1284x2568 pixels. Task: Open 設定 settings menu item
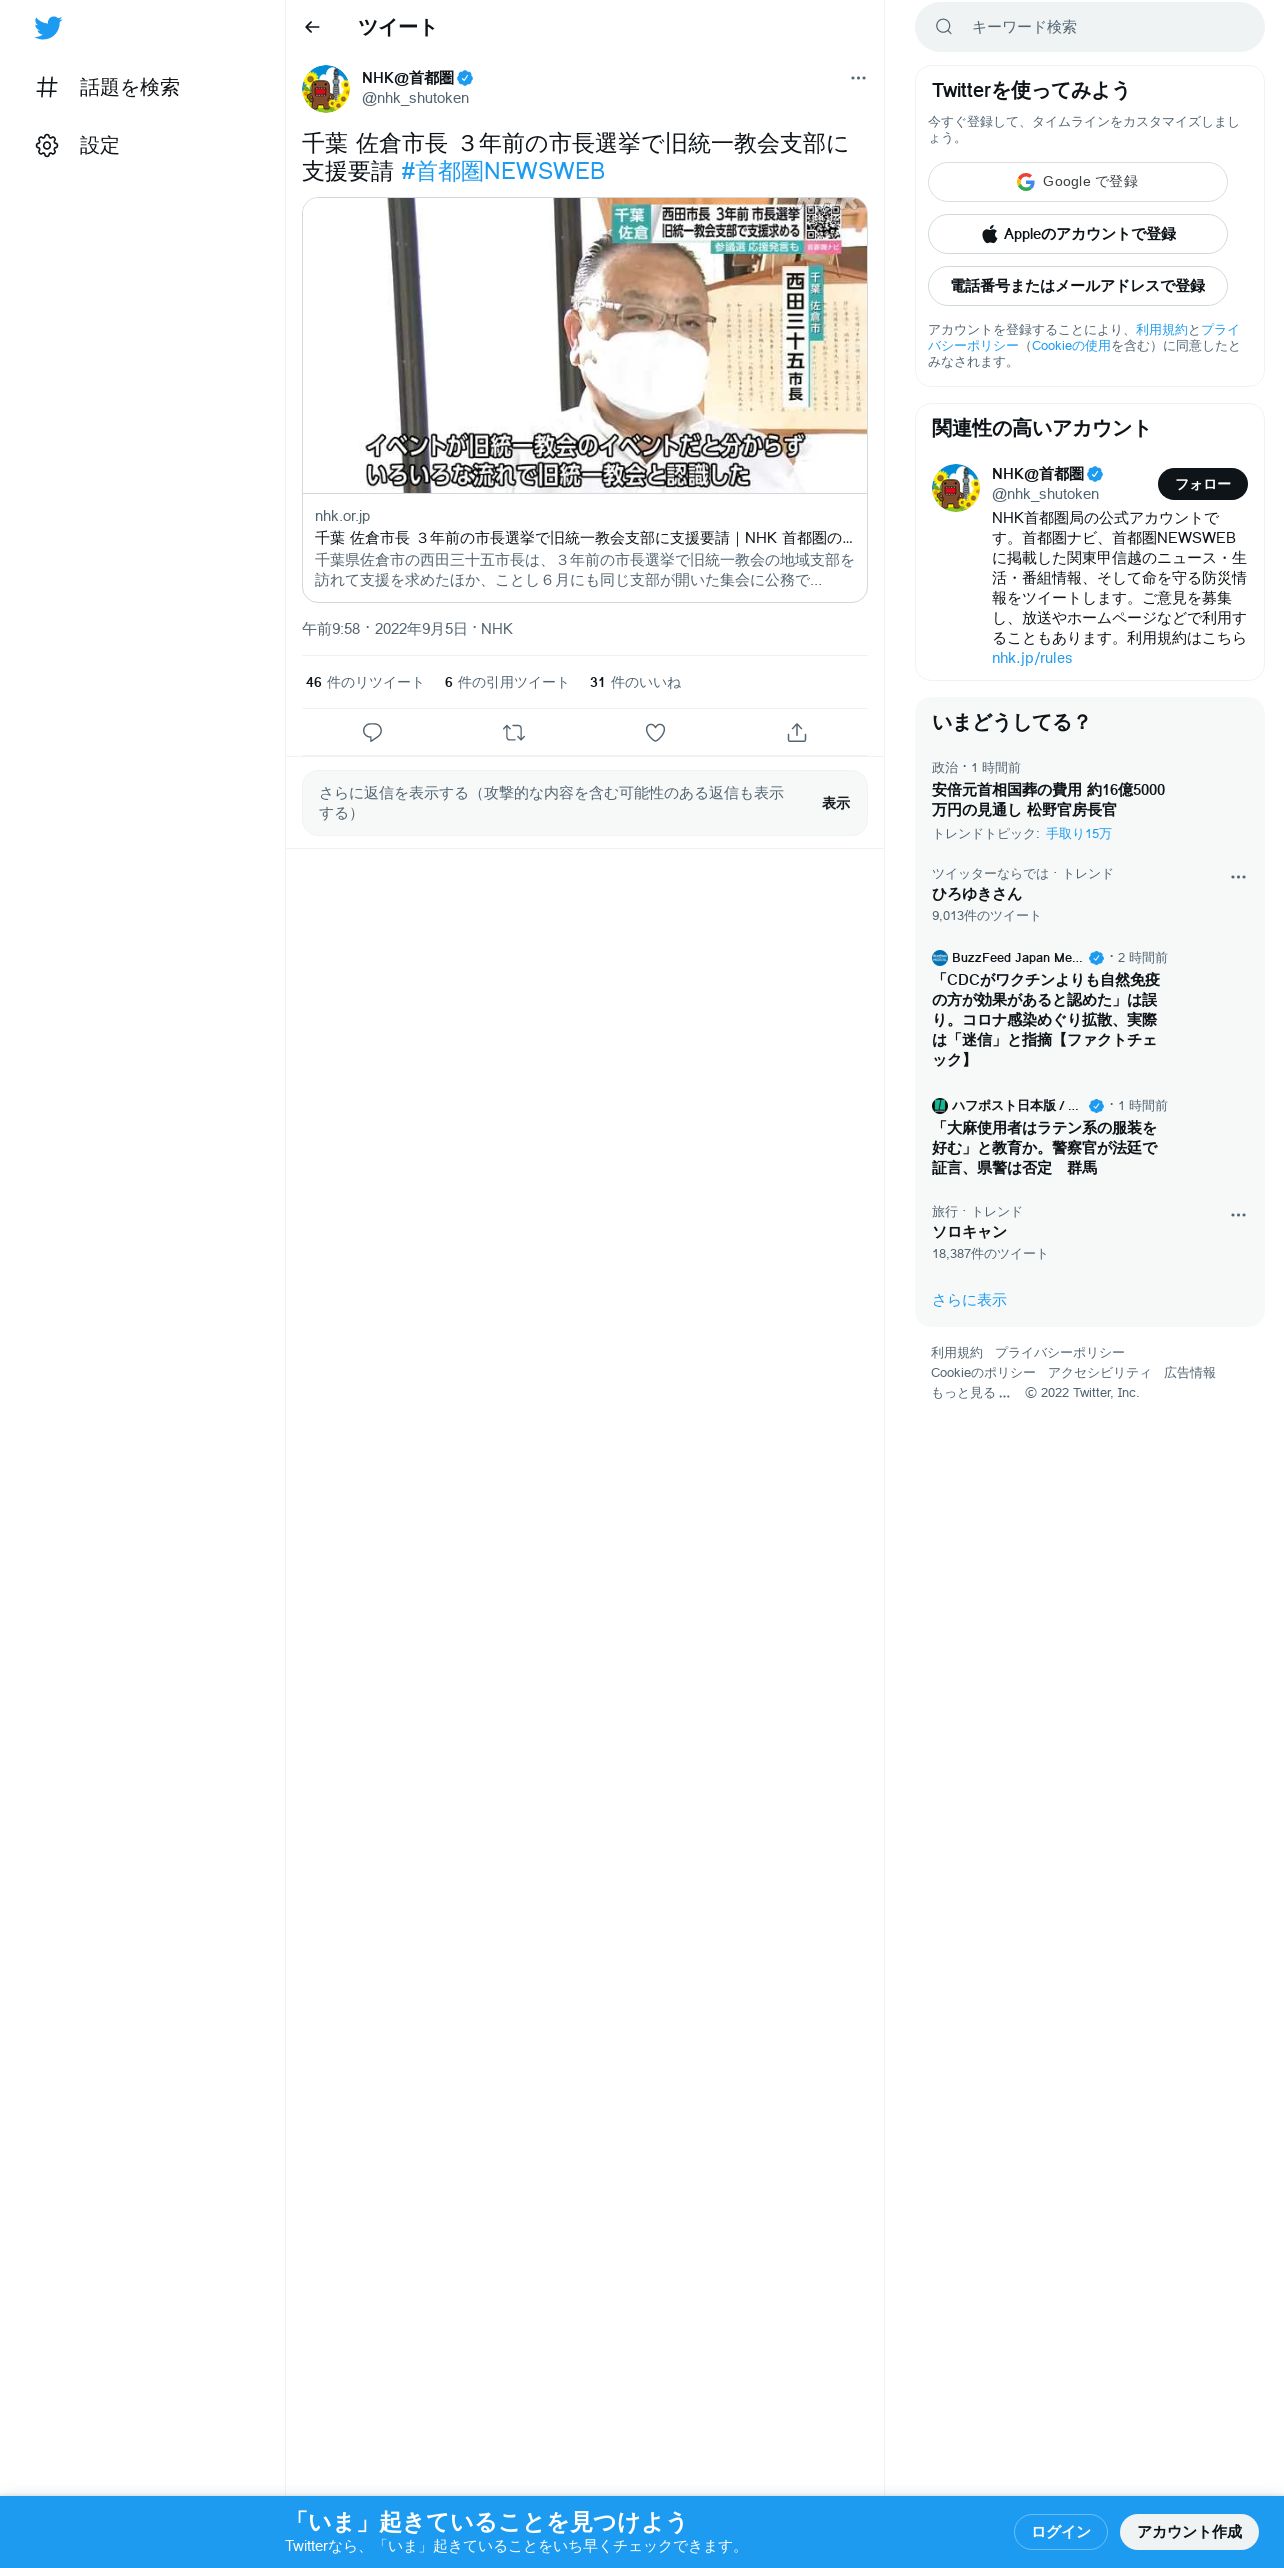pyautogui.click(x=77, y=145)
